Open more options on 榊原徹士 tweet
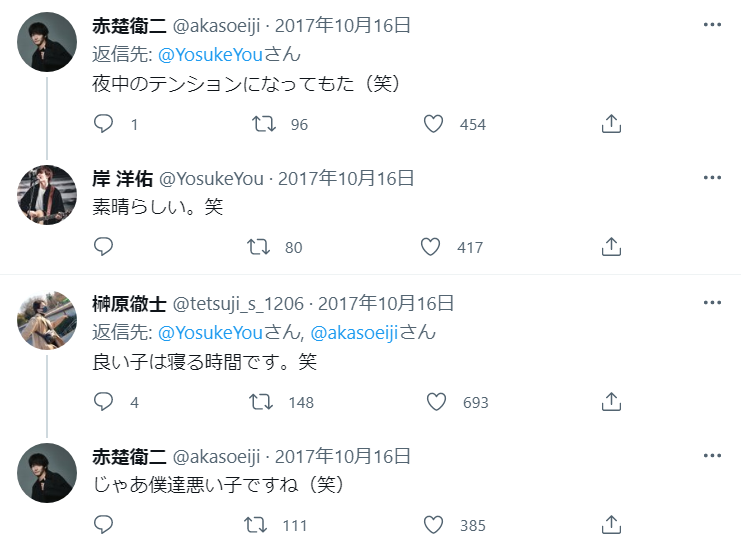Image resolution: width=741 pixels, height=552 pixels. 712,302
